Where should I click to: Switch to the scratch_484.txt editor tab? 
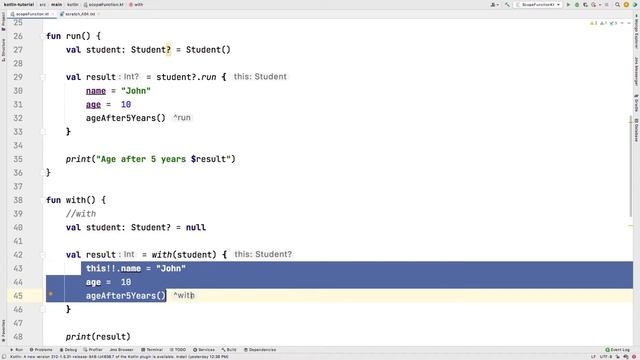tap(80, 14)
